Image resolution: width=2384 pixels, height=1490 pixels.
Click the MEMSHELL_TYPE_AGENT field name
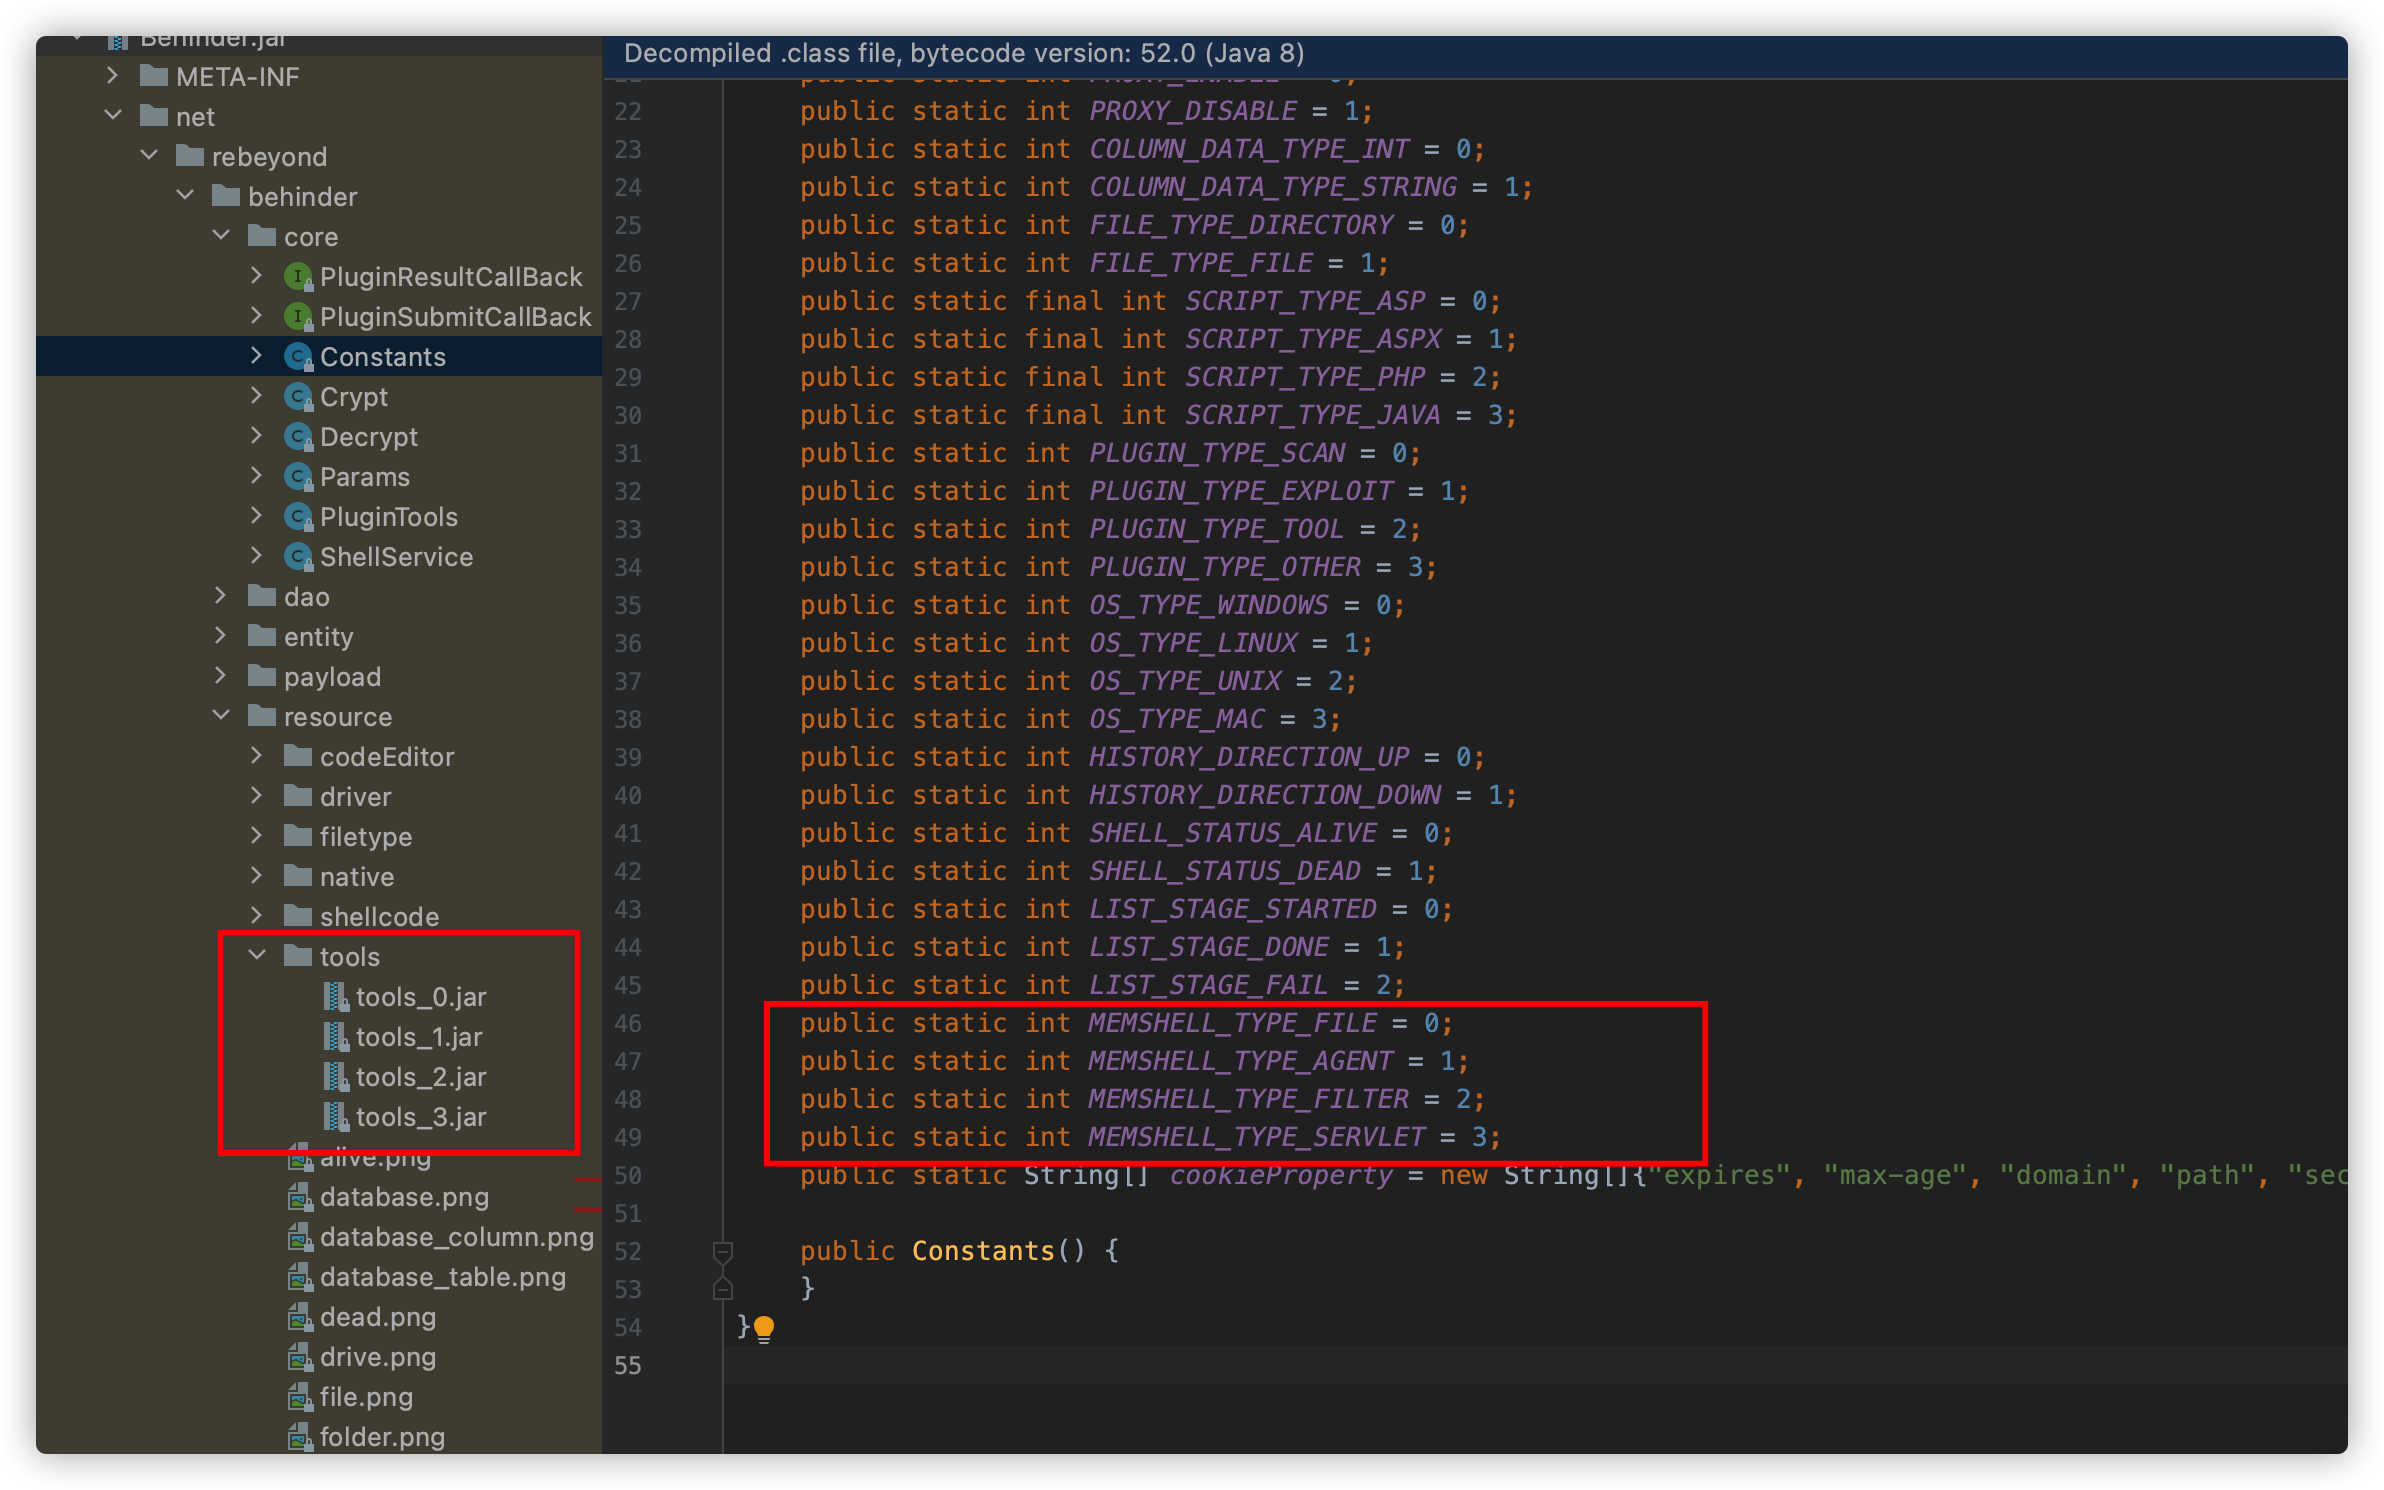point(1240,1061)
